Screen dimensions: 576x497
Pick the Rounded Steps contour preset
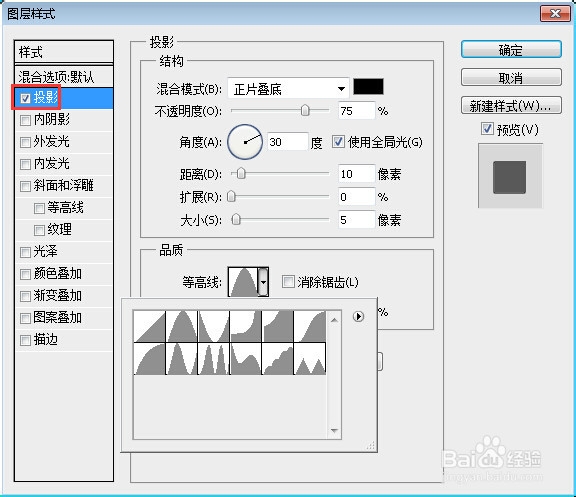click(277, 359)
